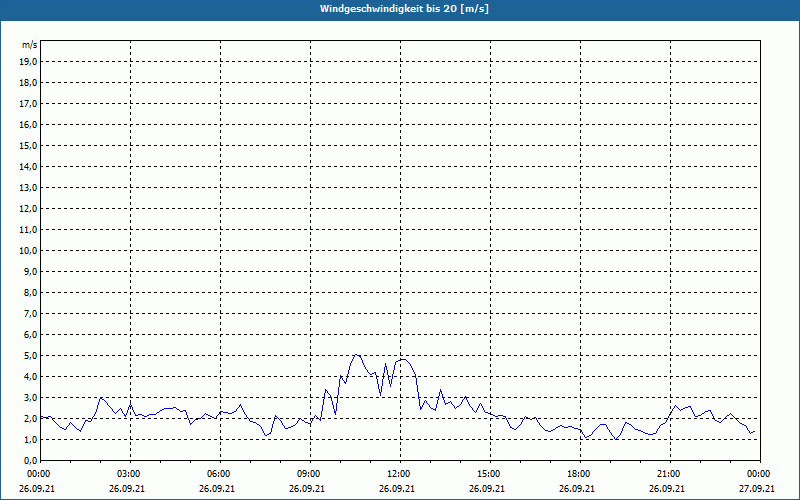Click the 26.09.21 date under 18:00
Screen dimensions: 800x500
(577, 488)
